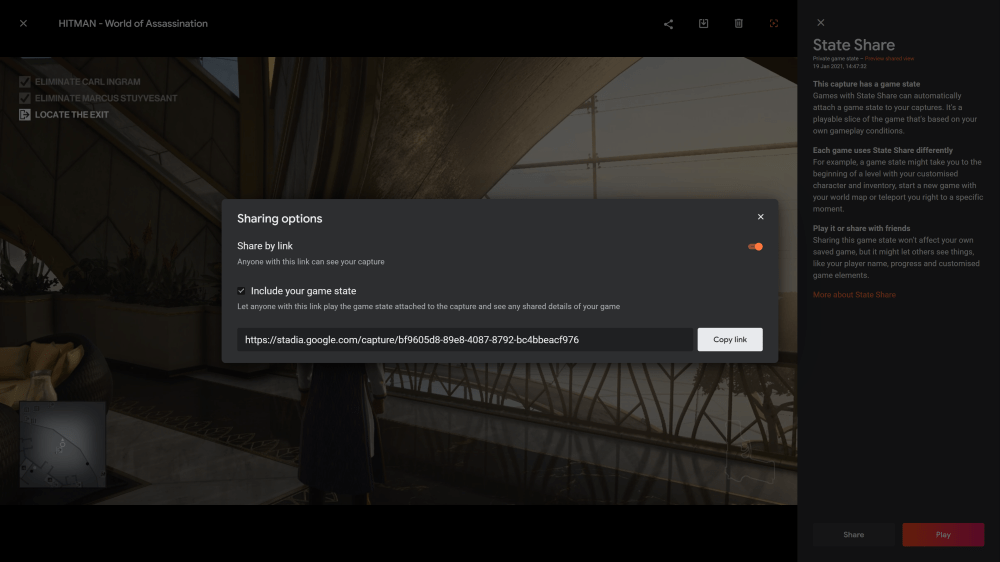The image size is (1000, 562).
Task: Click the stadia capture URL field
Action: click(464, 339)
